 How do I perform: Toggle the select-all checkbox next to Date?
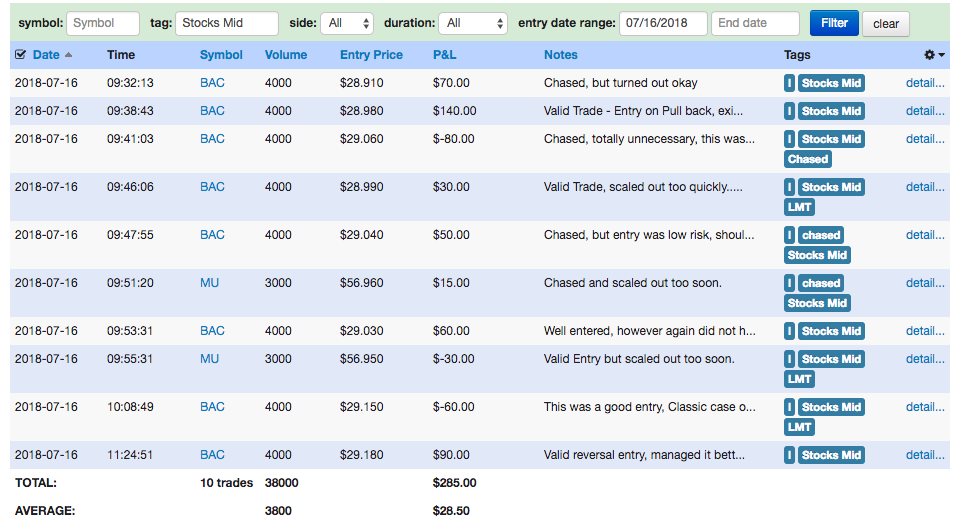20,55
